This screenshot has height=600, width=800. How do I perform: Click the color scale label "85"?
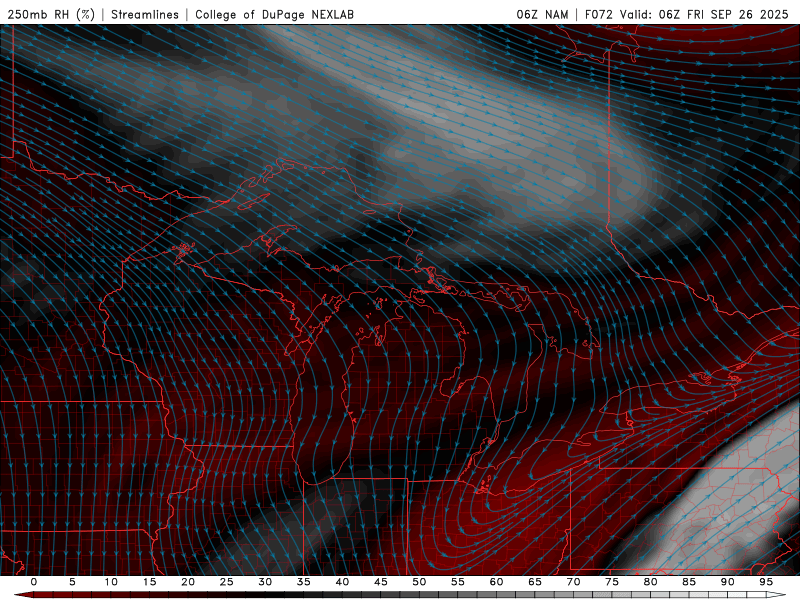tap(689, 582)
